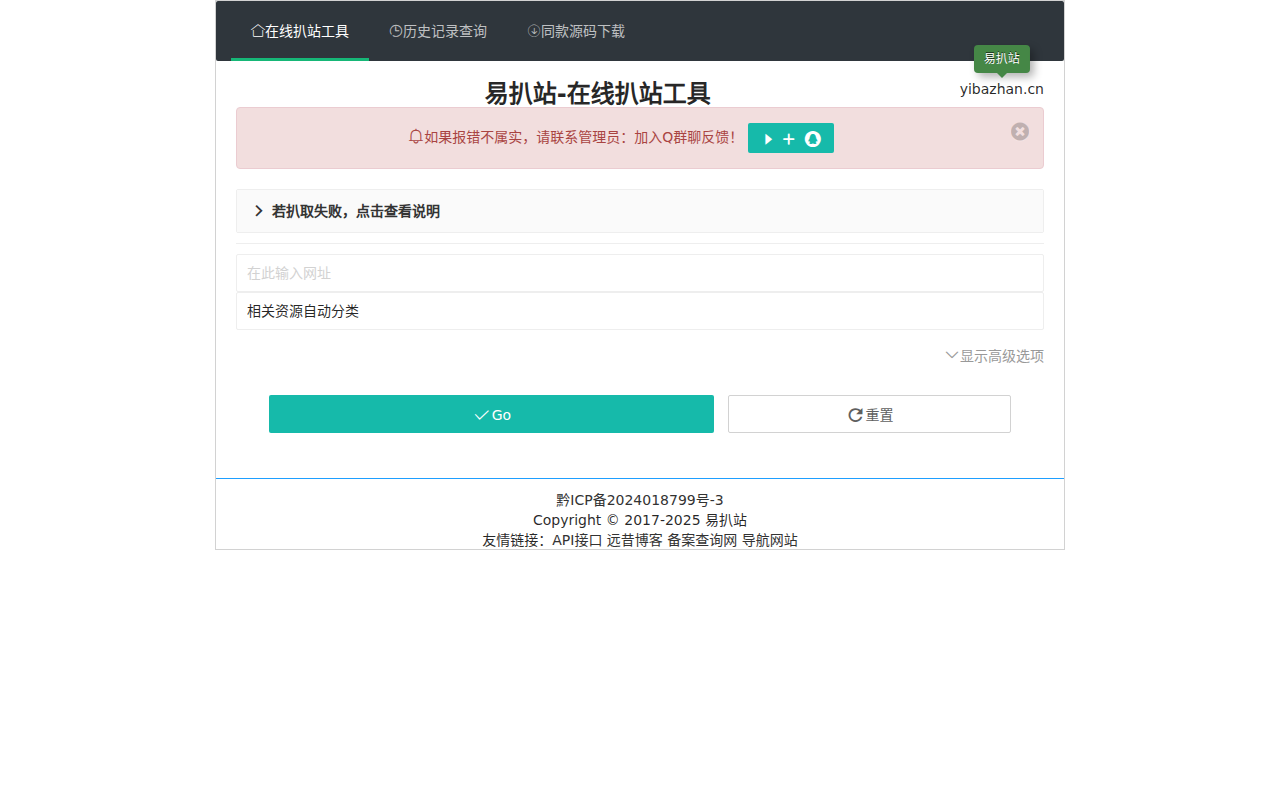Open the 黔ICP备2024018799号-3 link
This screenshot has width=1280, height=800.
point(640,500)
